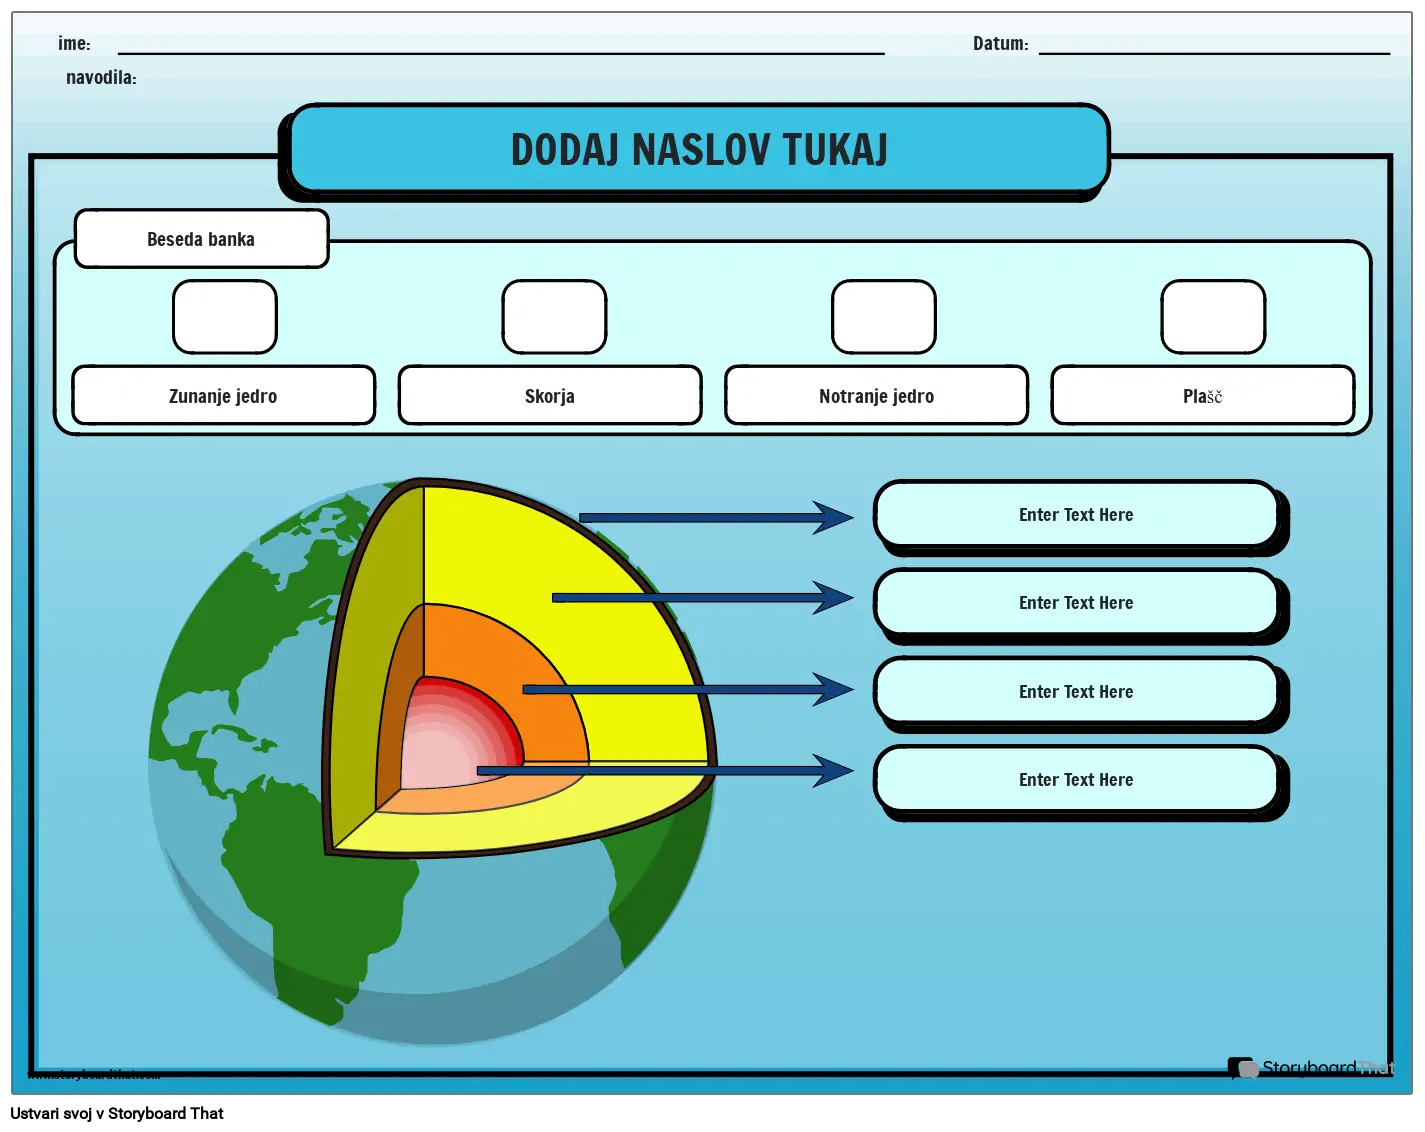This screenshot has height=1132, width=1425.
Task: Click the third Enter Text Here box
Action: click(1076, 692)
